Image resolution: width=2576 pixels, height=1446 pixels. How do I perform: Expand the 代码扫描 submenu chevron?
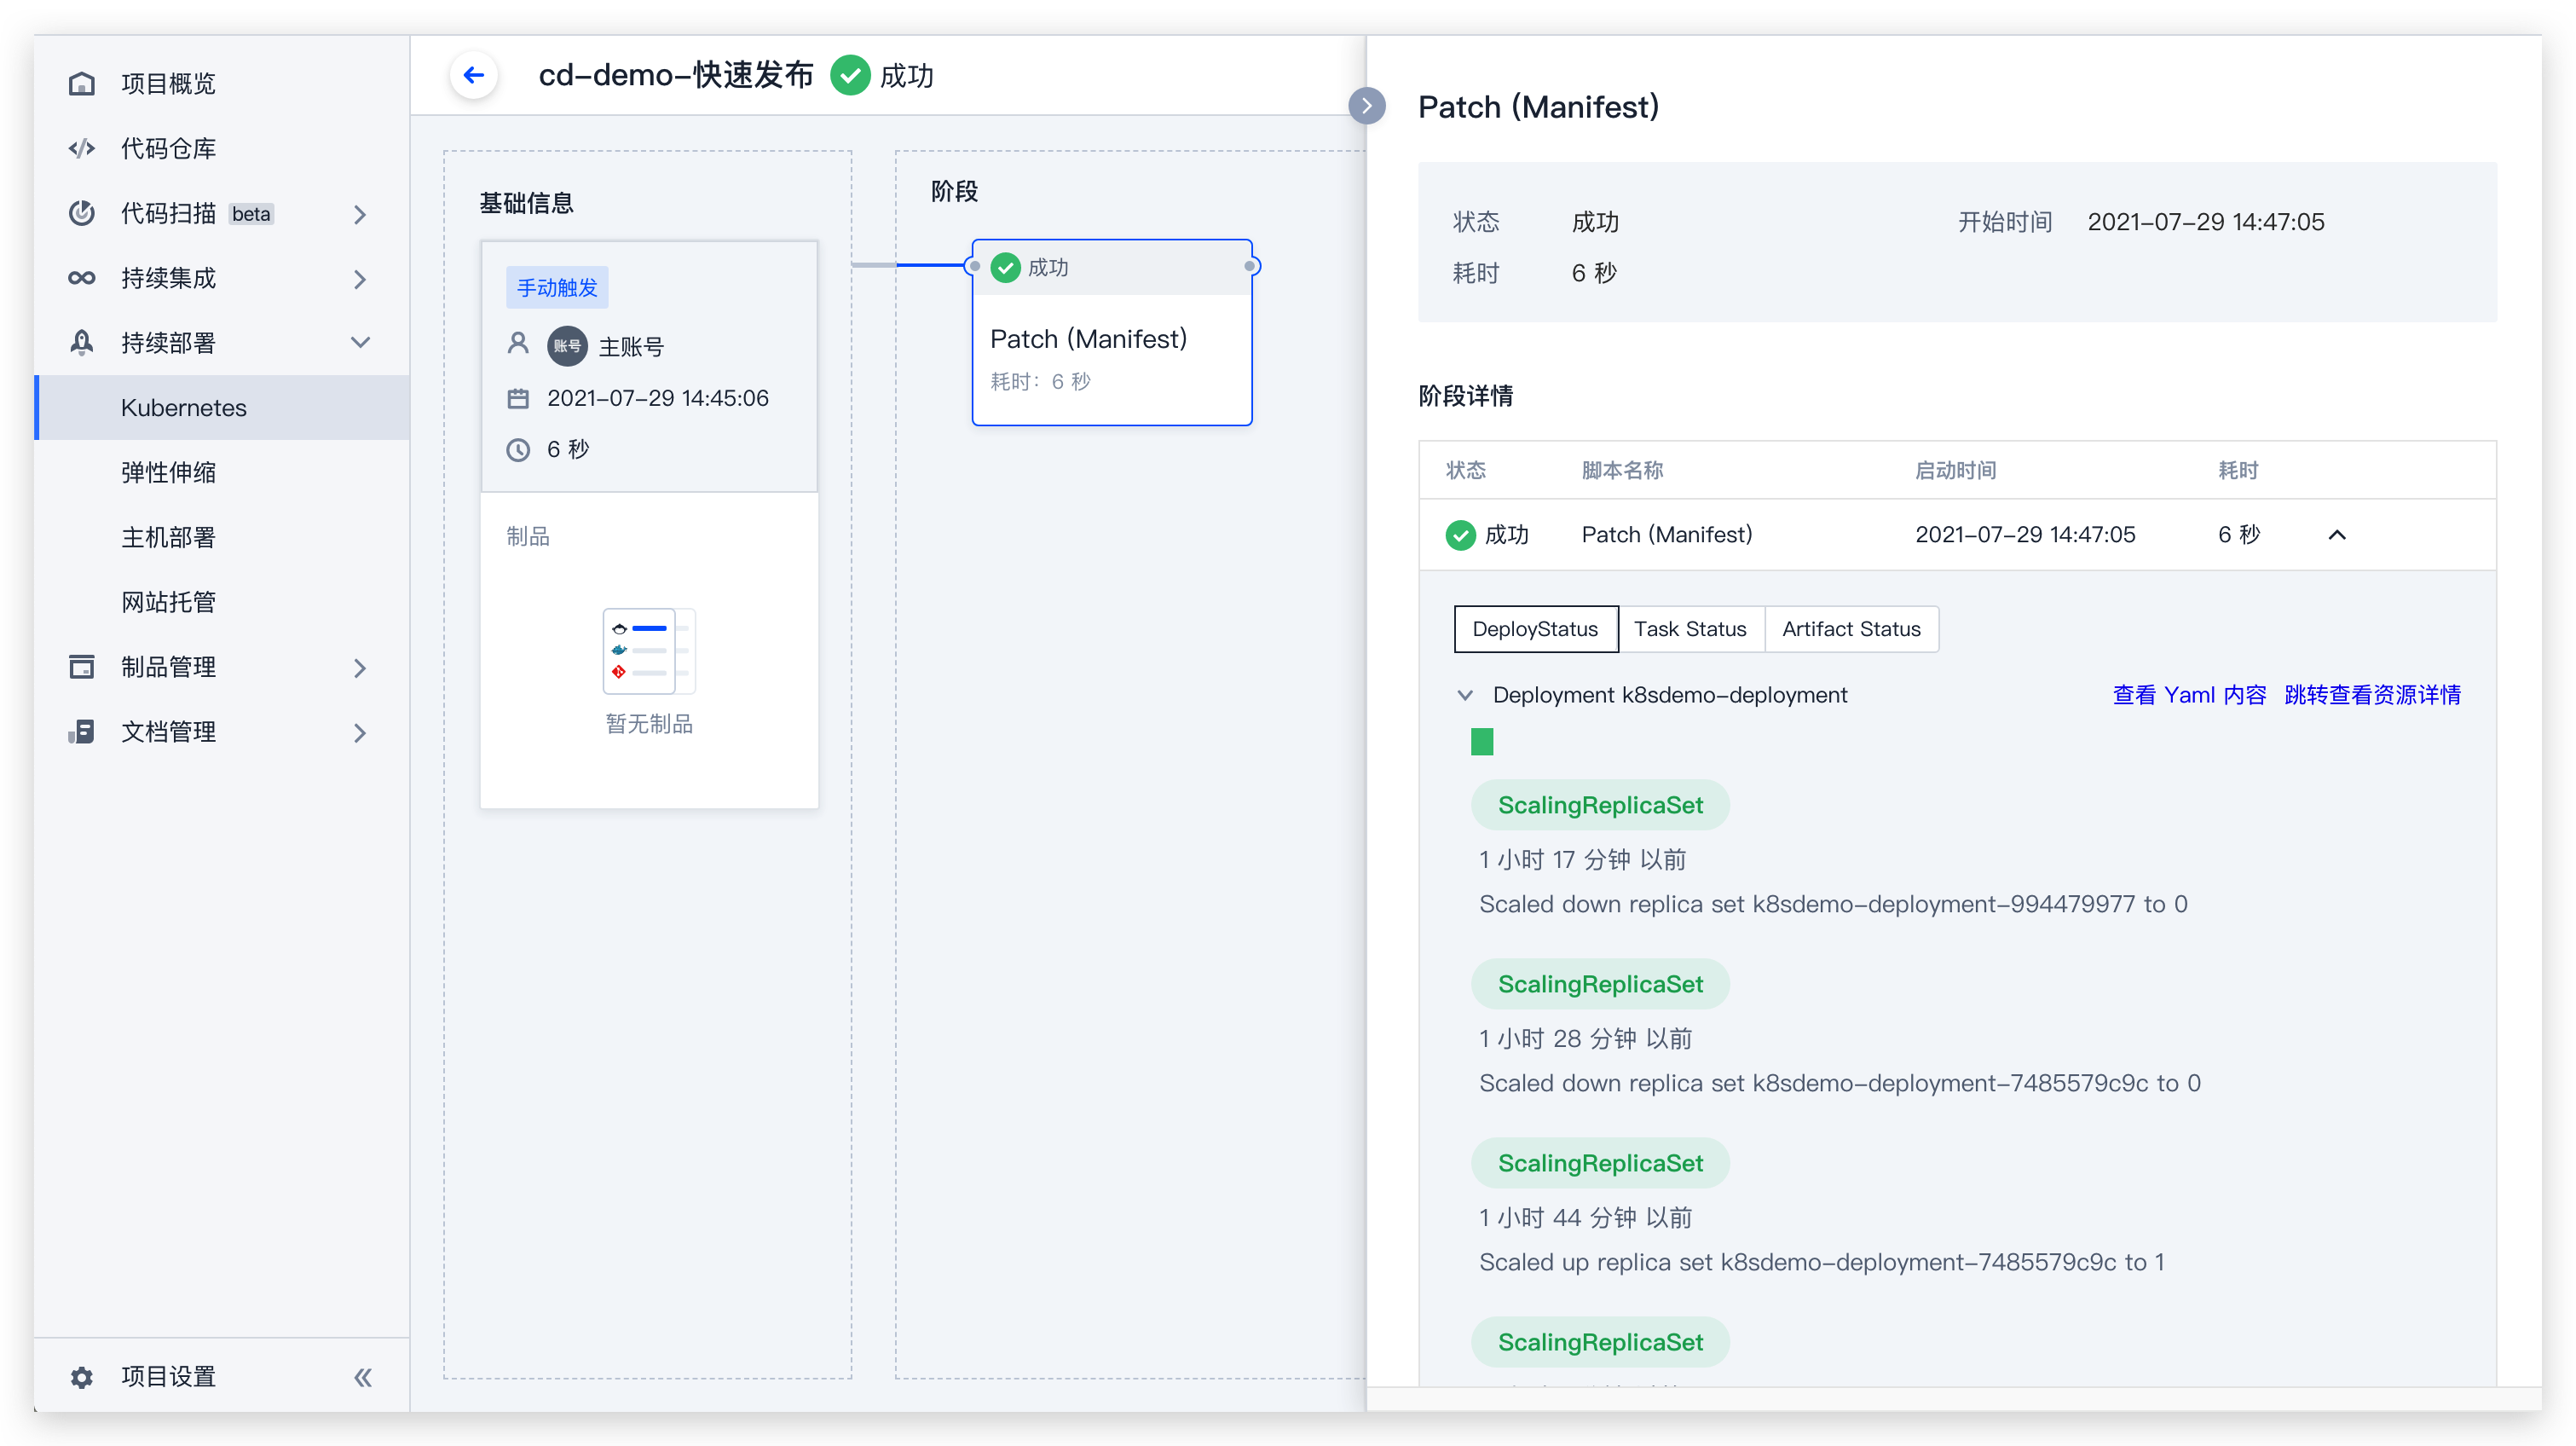coord(360,214)
